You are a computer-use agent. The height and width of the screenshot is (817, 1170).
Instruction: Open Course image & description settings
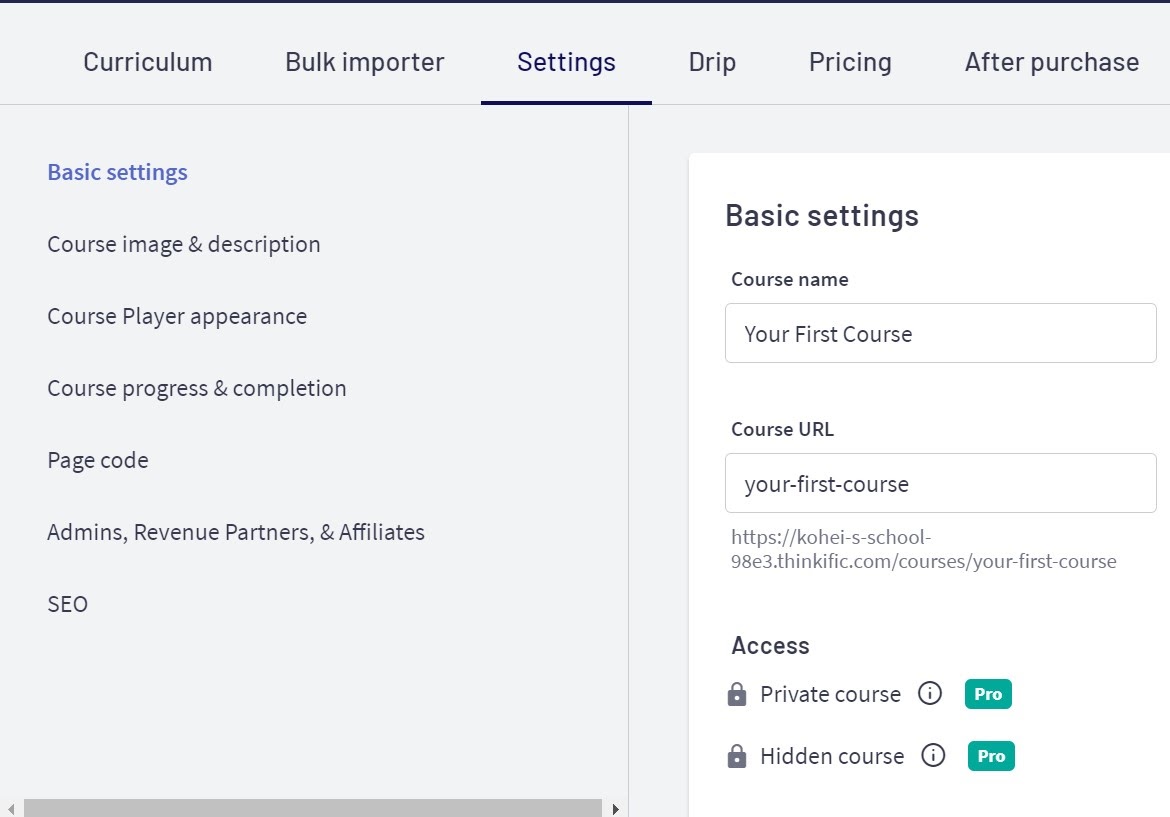[x=184, y=244]
